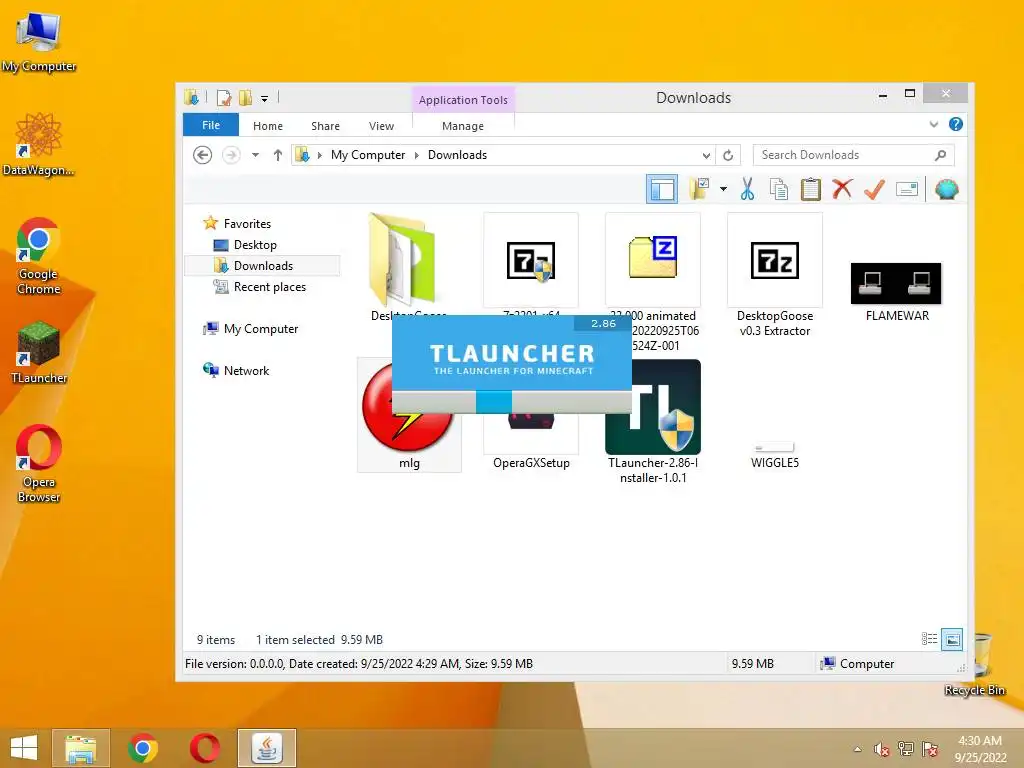
Task: Toggle the preview pane layout button
Action: point(662,189)
